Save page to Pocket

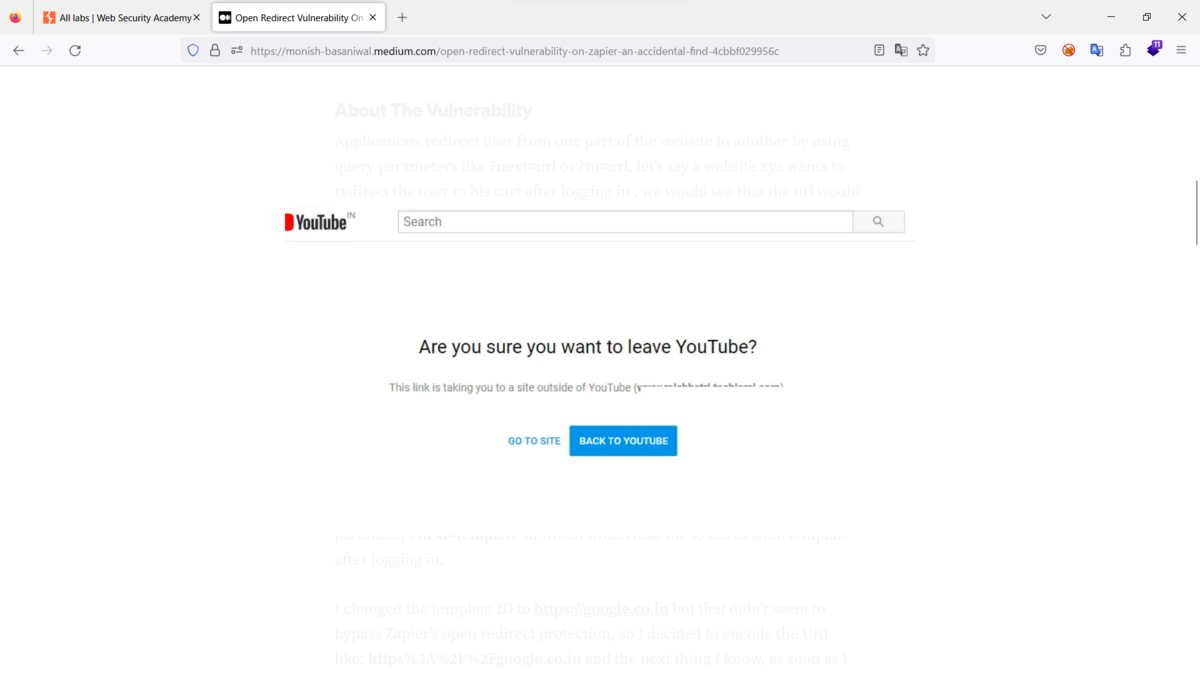click(x=1040, y=50)
